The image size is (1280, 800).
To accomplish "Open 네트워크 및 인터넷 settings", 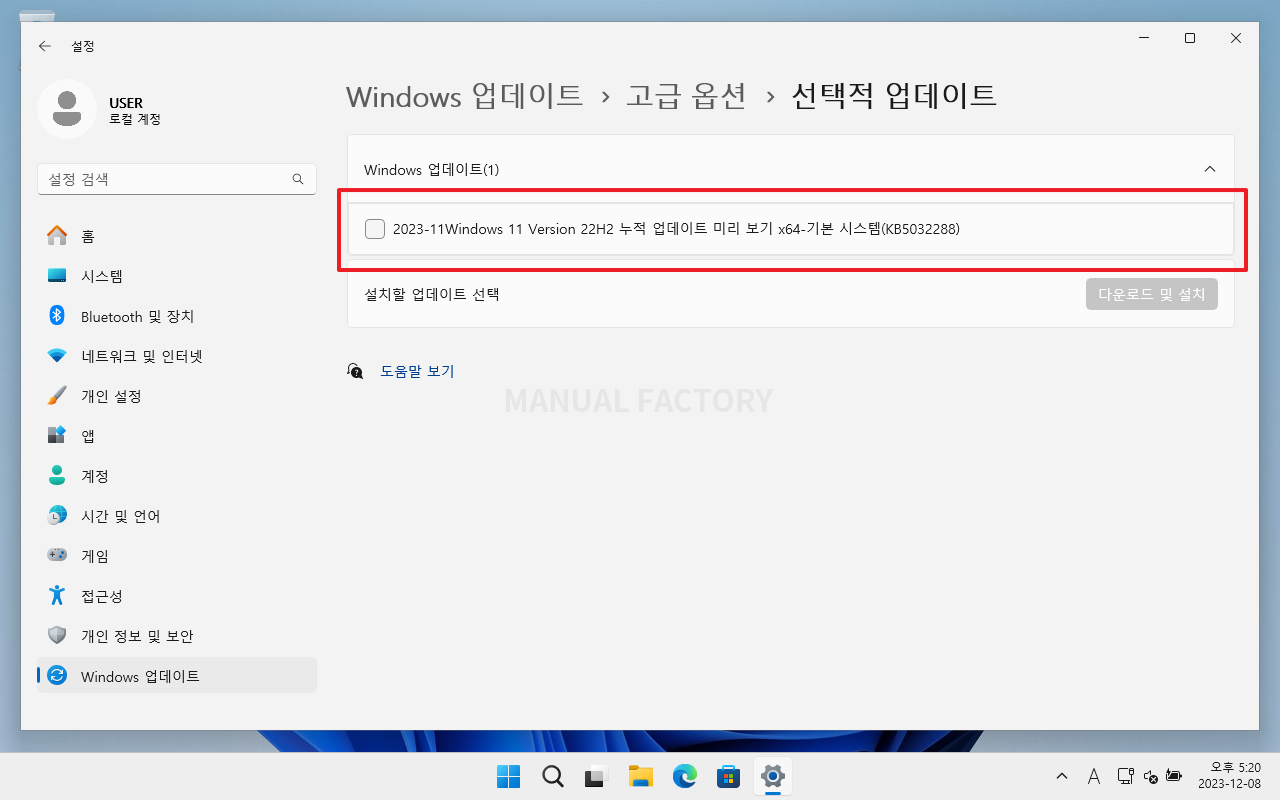I will [x=177, y=356].
